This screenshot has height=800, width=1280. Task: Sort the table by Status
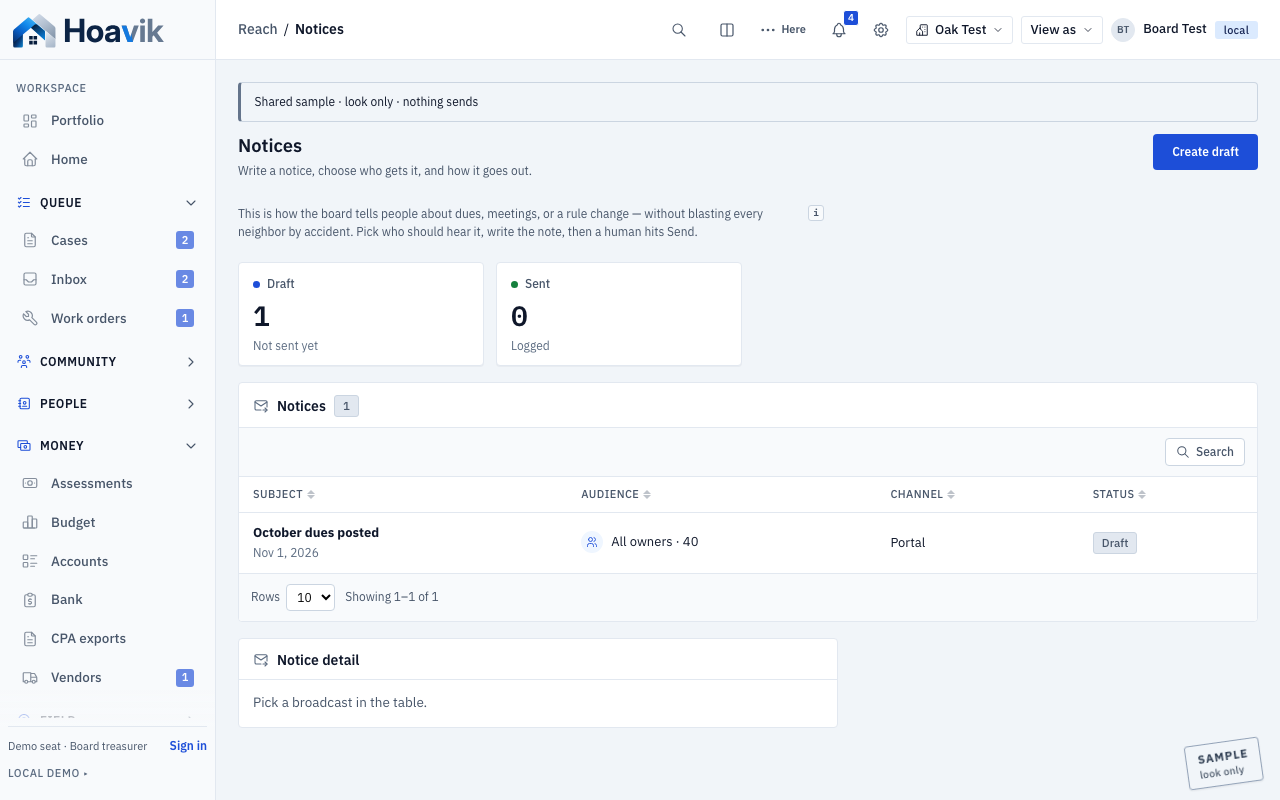point(1119,495)
